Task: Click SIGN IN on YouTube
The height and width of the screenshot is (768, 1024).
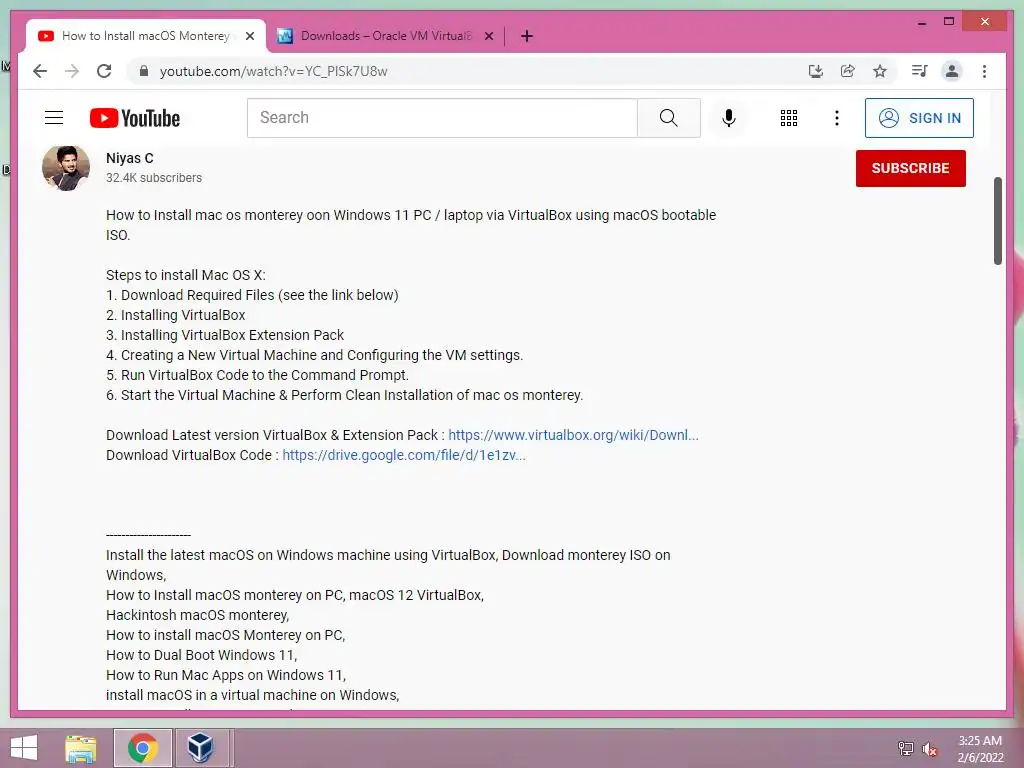Action: point(919,118)
